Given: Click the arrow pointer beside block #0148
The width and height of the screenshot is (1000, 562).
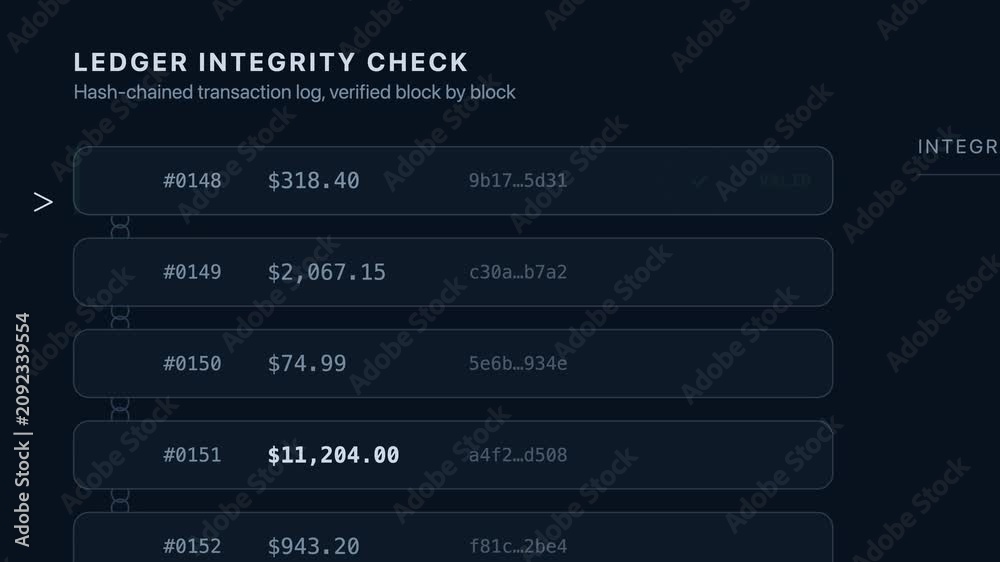Looking at the screenshot, I should 43,202.
